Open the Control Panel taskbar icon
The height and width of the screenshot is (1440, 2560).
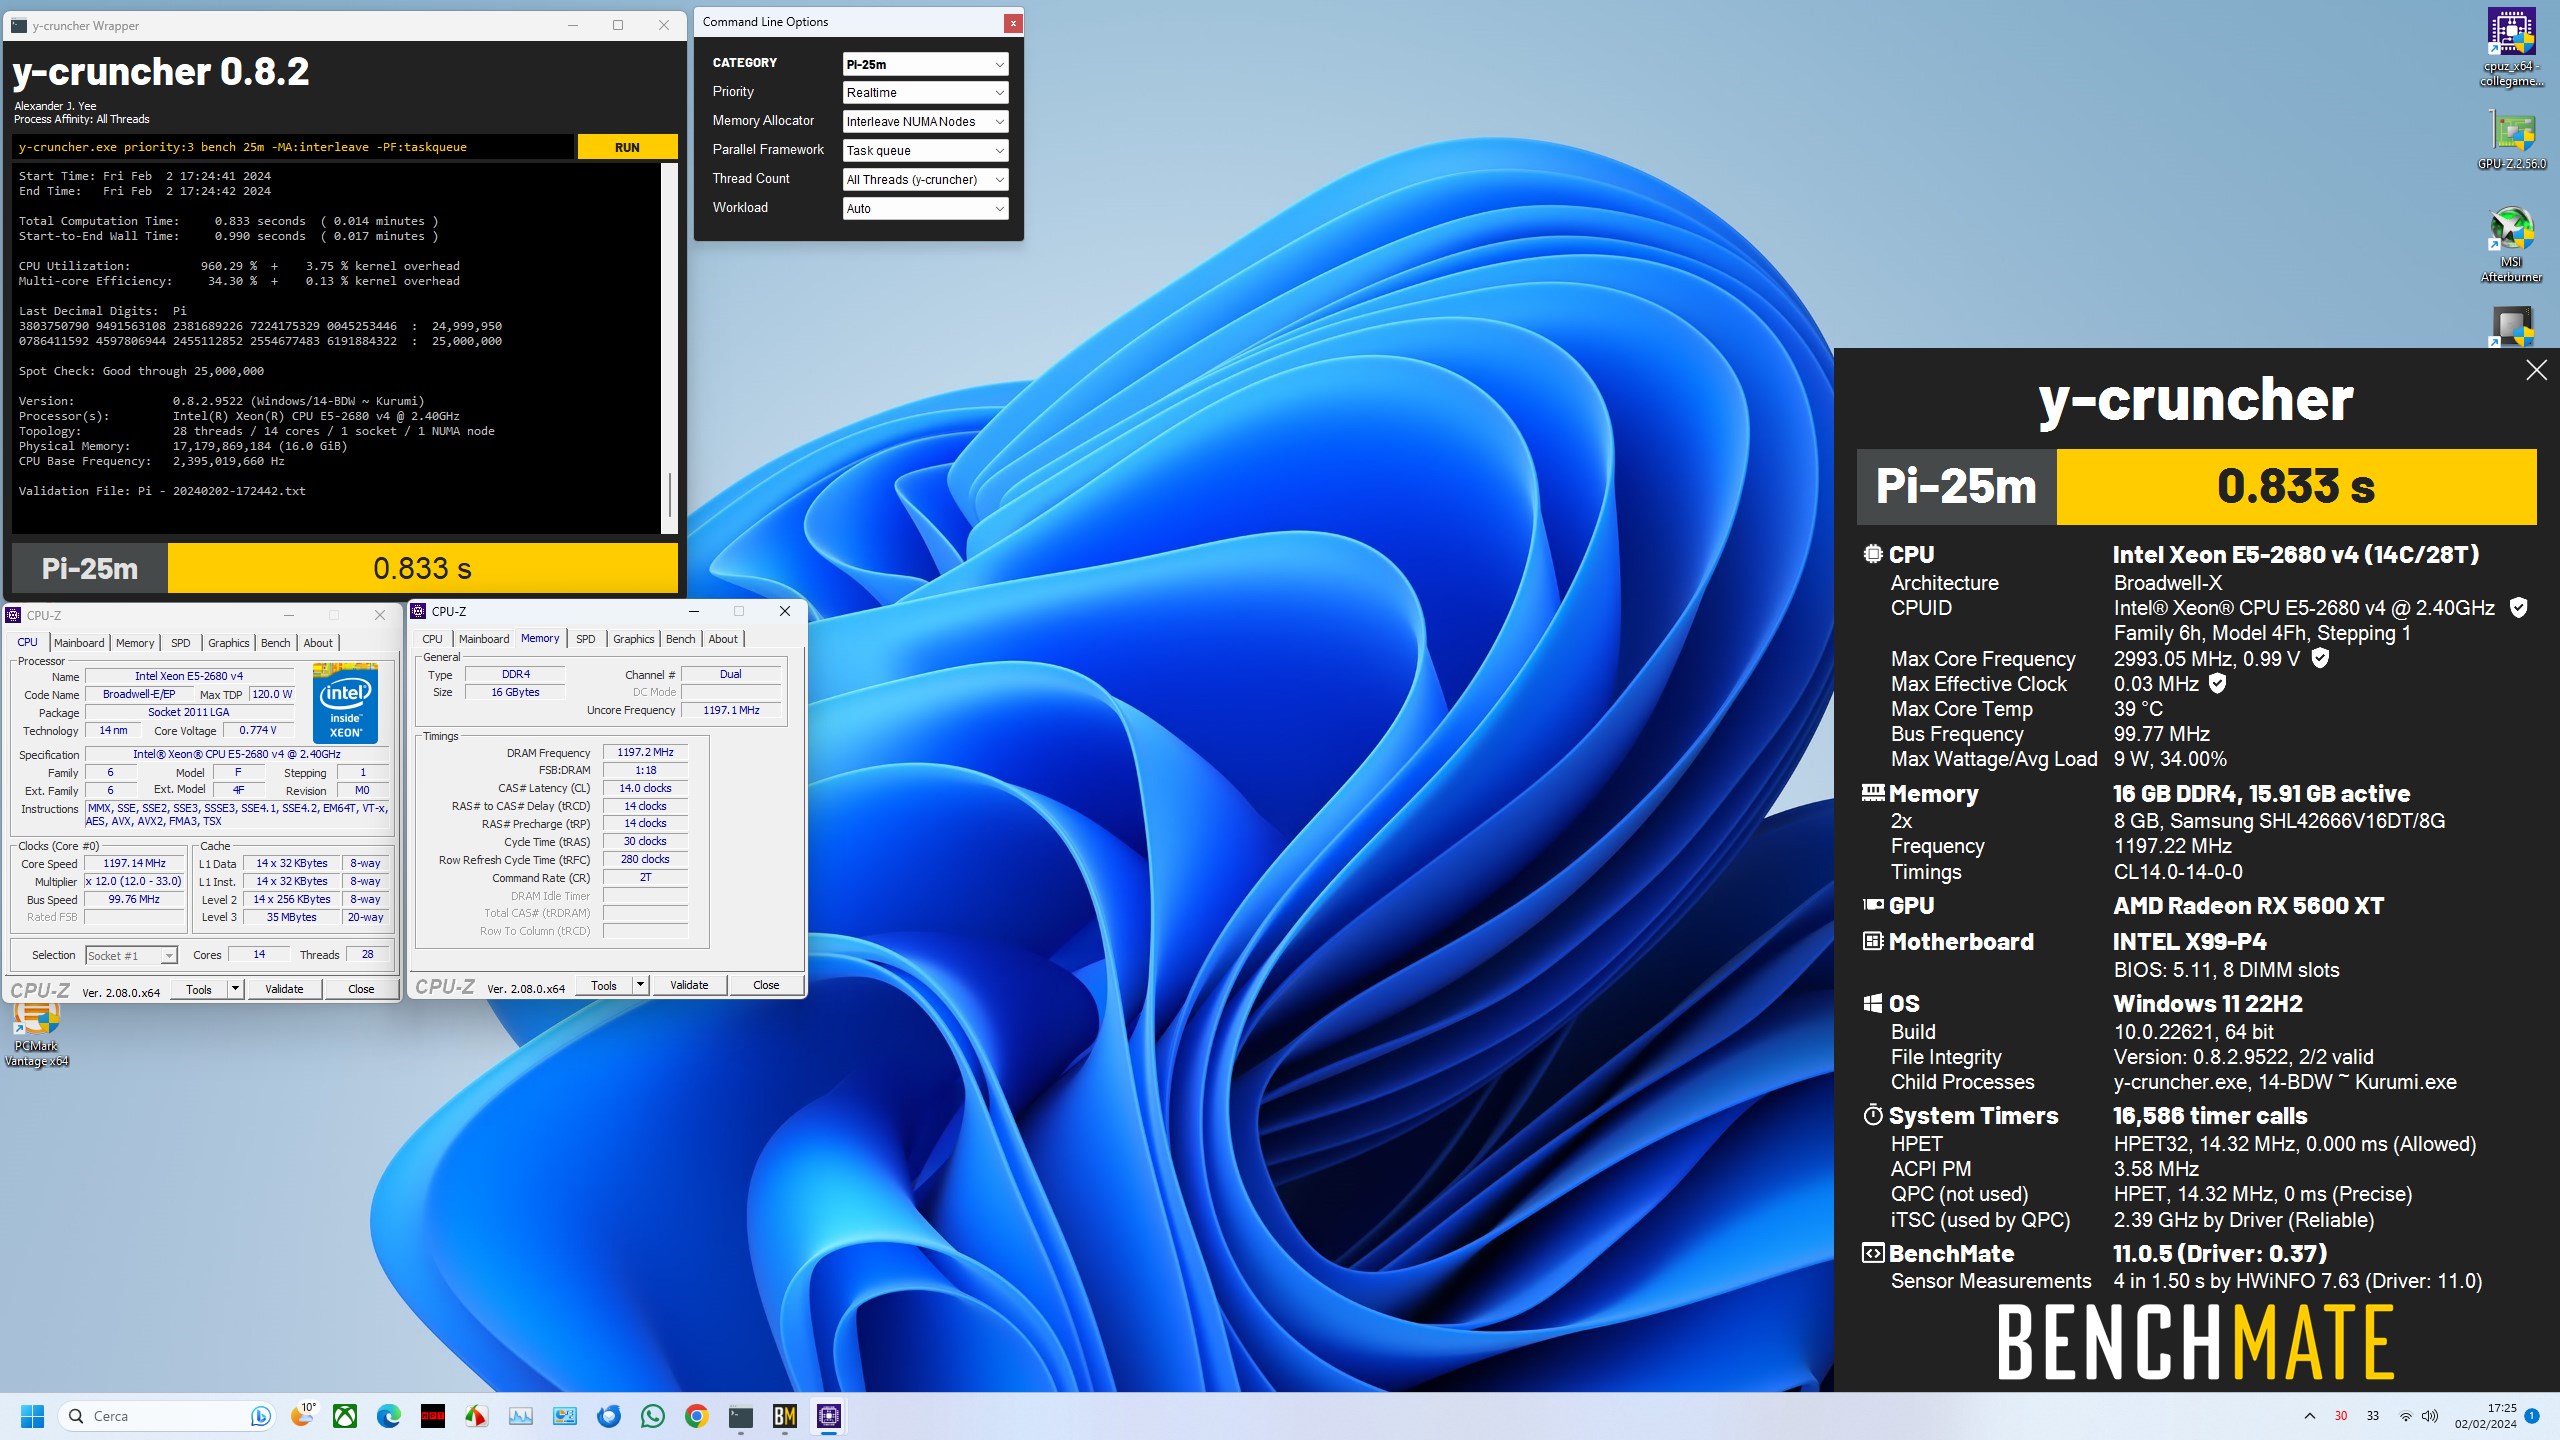click(565, 1416)
